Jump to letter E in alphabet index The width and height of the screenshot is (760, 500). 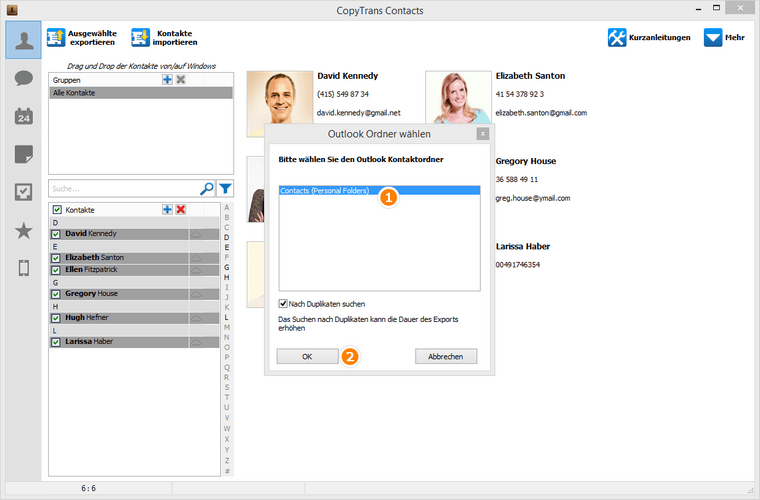point(226,247)
